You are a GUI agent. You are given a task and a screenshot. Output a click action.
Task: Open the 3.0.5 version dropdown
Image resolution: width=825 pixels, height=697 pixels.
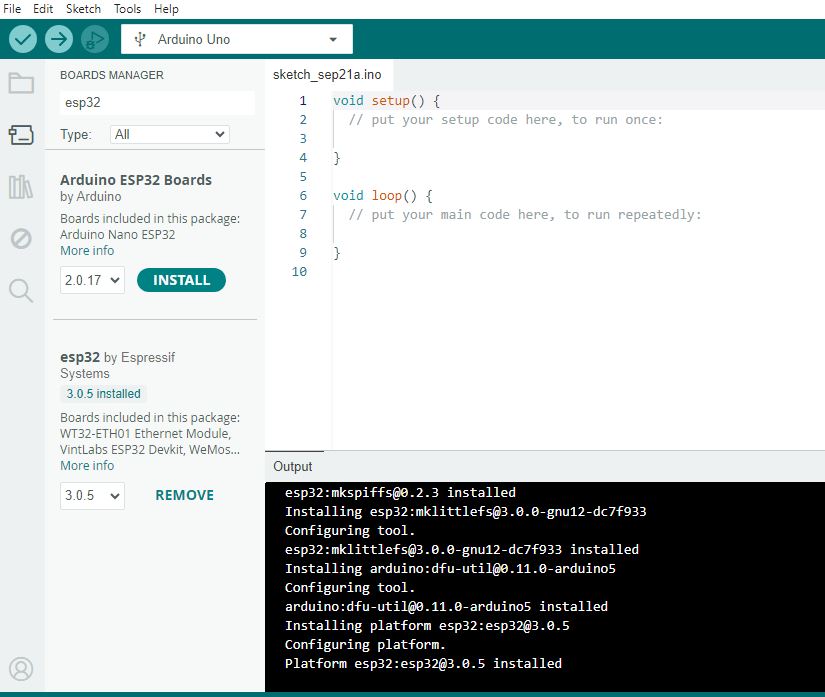[x=92, y=496]
